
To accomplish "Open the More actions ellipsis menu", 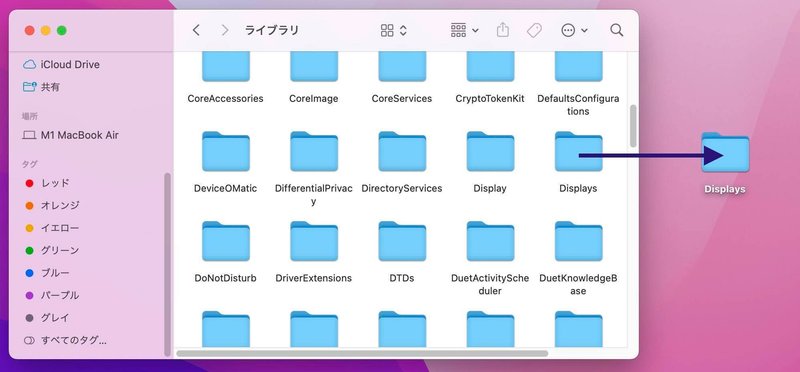I will [x=574, y=31].
